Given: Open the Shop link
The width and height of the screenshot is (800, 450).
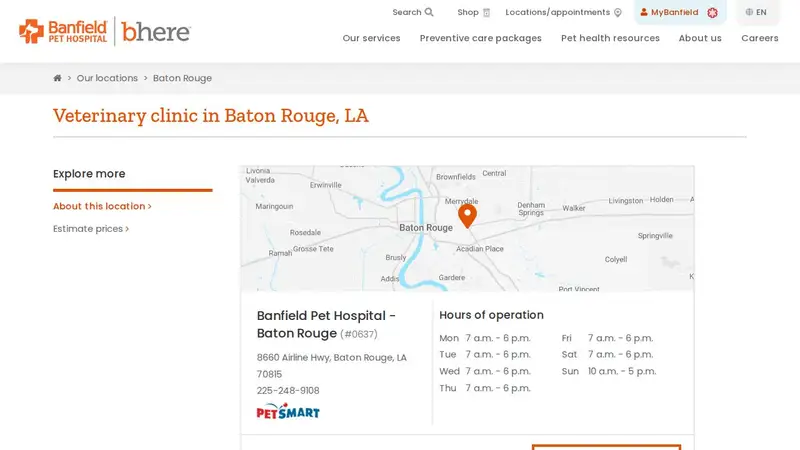Looking at the screenshot, I should [467, 12].
